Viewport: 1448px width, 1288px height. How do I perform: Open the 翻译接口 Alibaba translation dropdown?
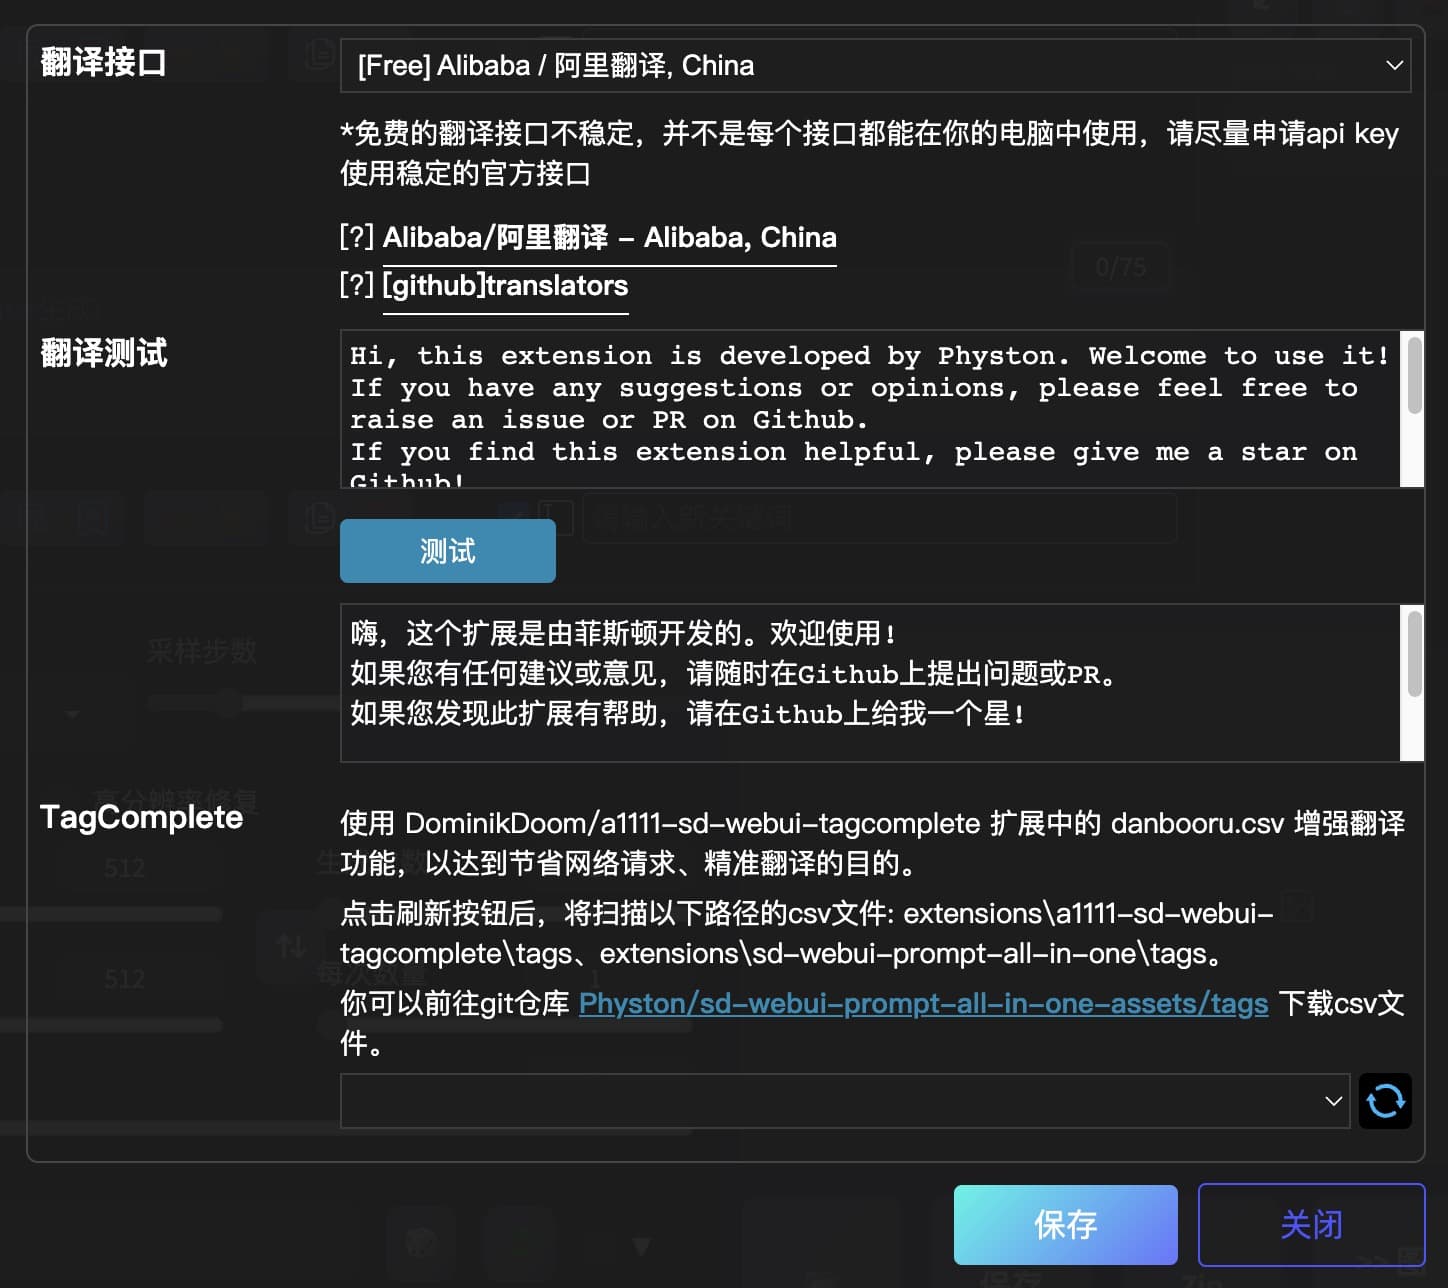point(860,66)
